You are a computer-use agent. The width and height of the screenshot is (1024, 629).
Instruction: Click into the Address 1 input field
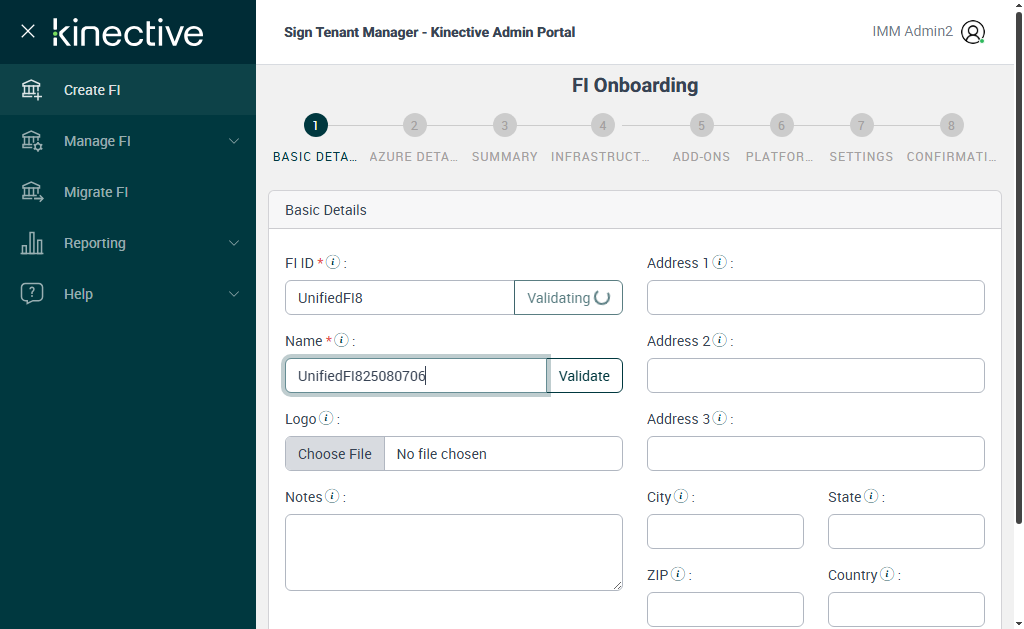(x=815, y=298)
